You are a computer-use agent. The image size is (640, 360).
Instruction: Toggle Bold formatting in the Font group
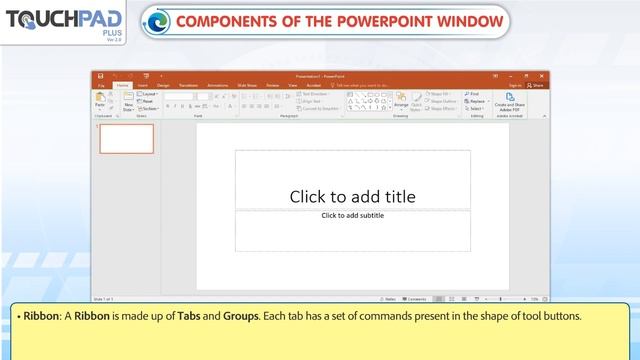167,107
